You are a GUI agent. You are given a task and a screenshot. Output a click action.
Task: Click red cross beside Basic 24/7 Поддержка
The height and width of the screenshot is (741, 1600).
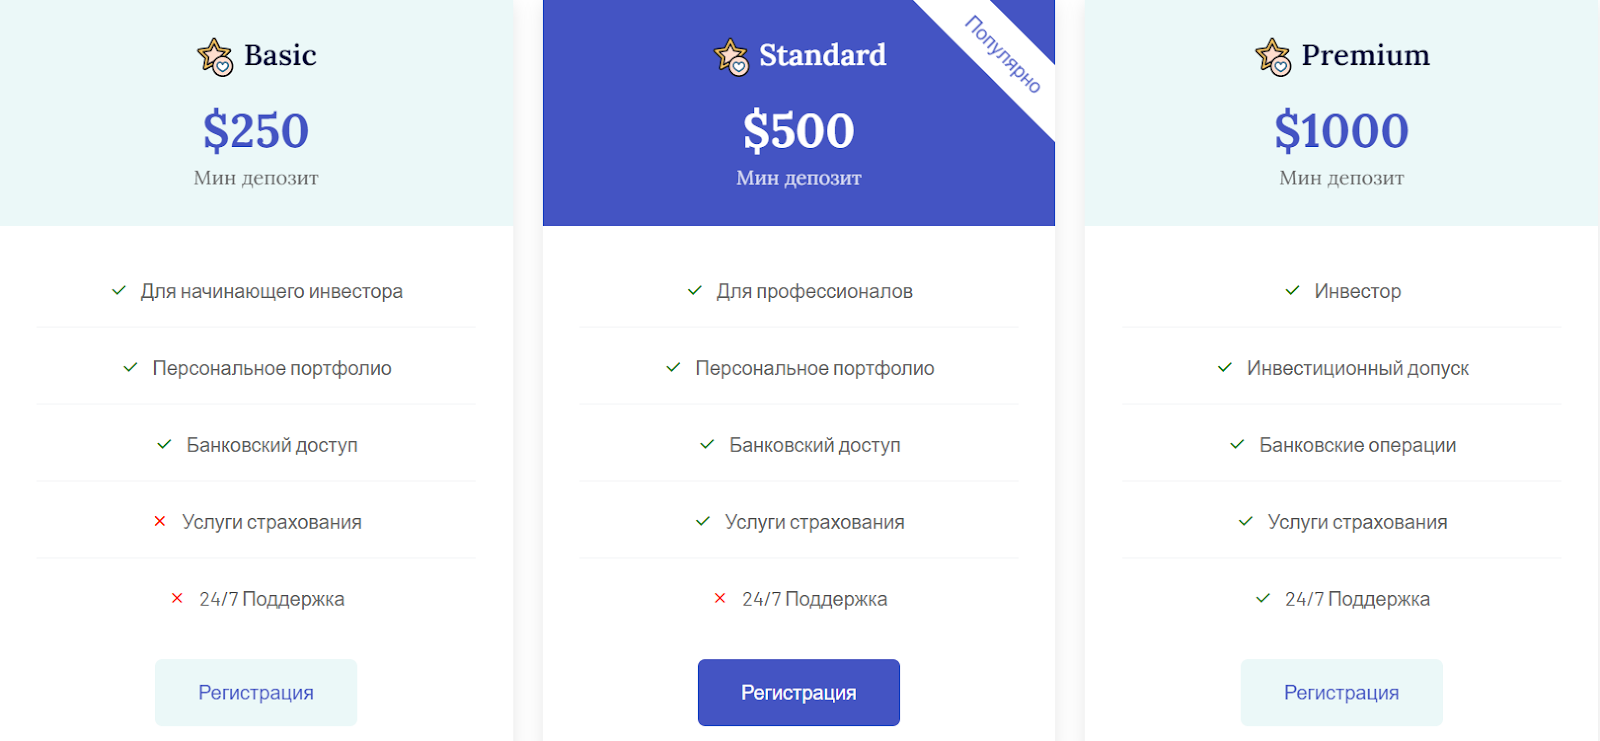point(177,598)
